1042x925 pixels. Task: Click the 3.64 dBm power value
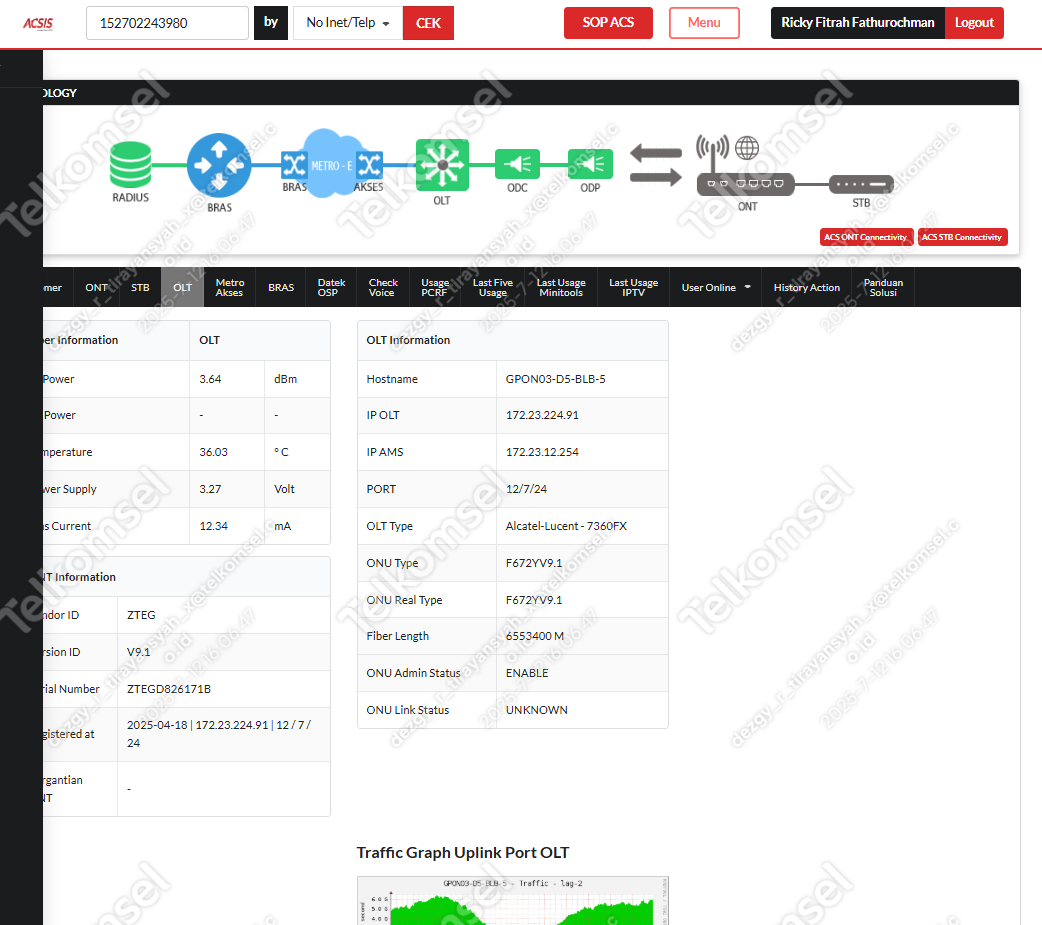pos(210,379)
